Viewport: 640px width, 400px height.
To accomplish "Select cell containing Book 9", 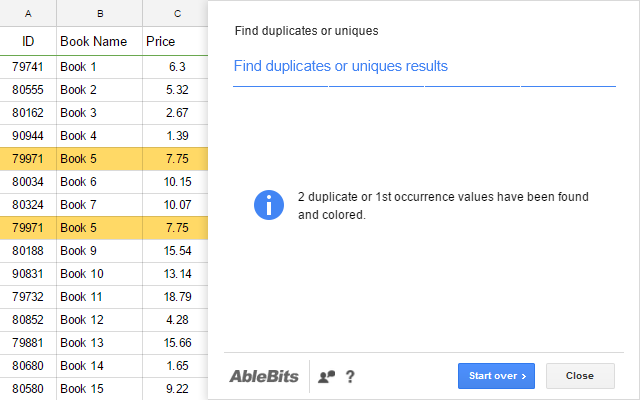I will (x=99, y=250).
